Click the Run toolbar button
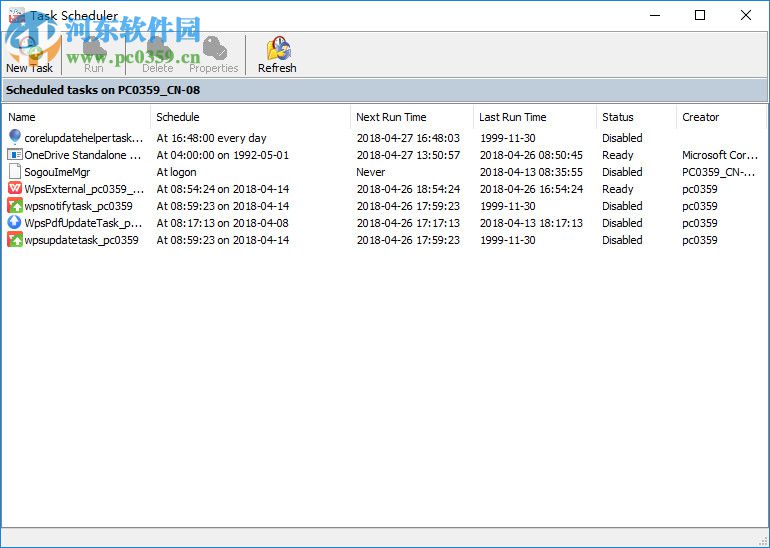The width and height of the screenshot is (770, 548). point(93,55)
